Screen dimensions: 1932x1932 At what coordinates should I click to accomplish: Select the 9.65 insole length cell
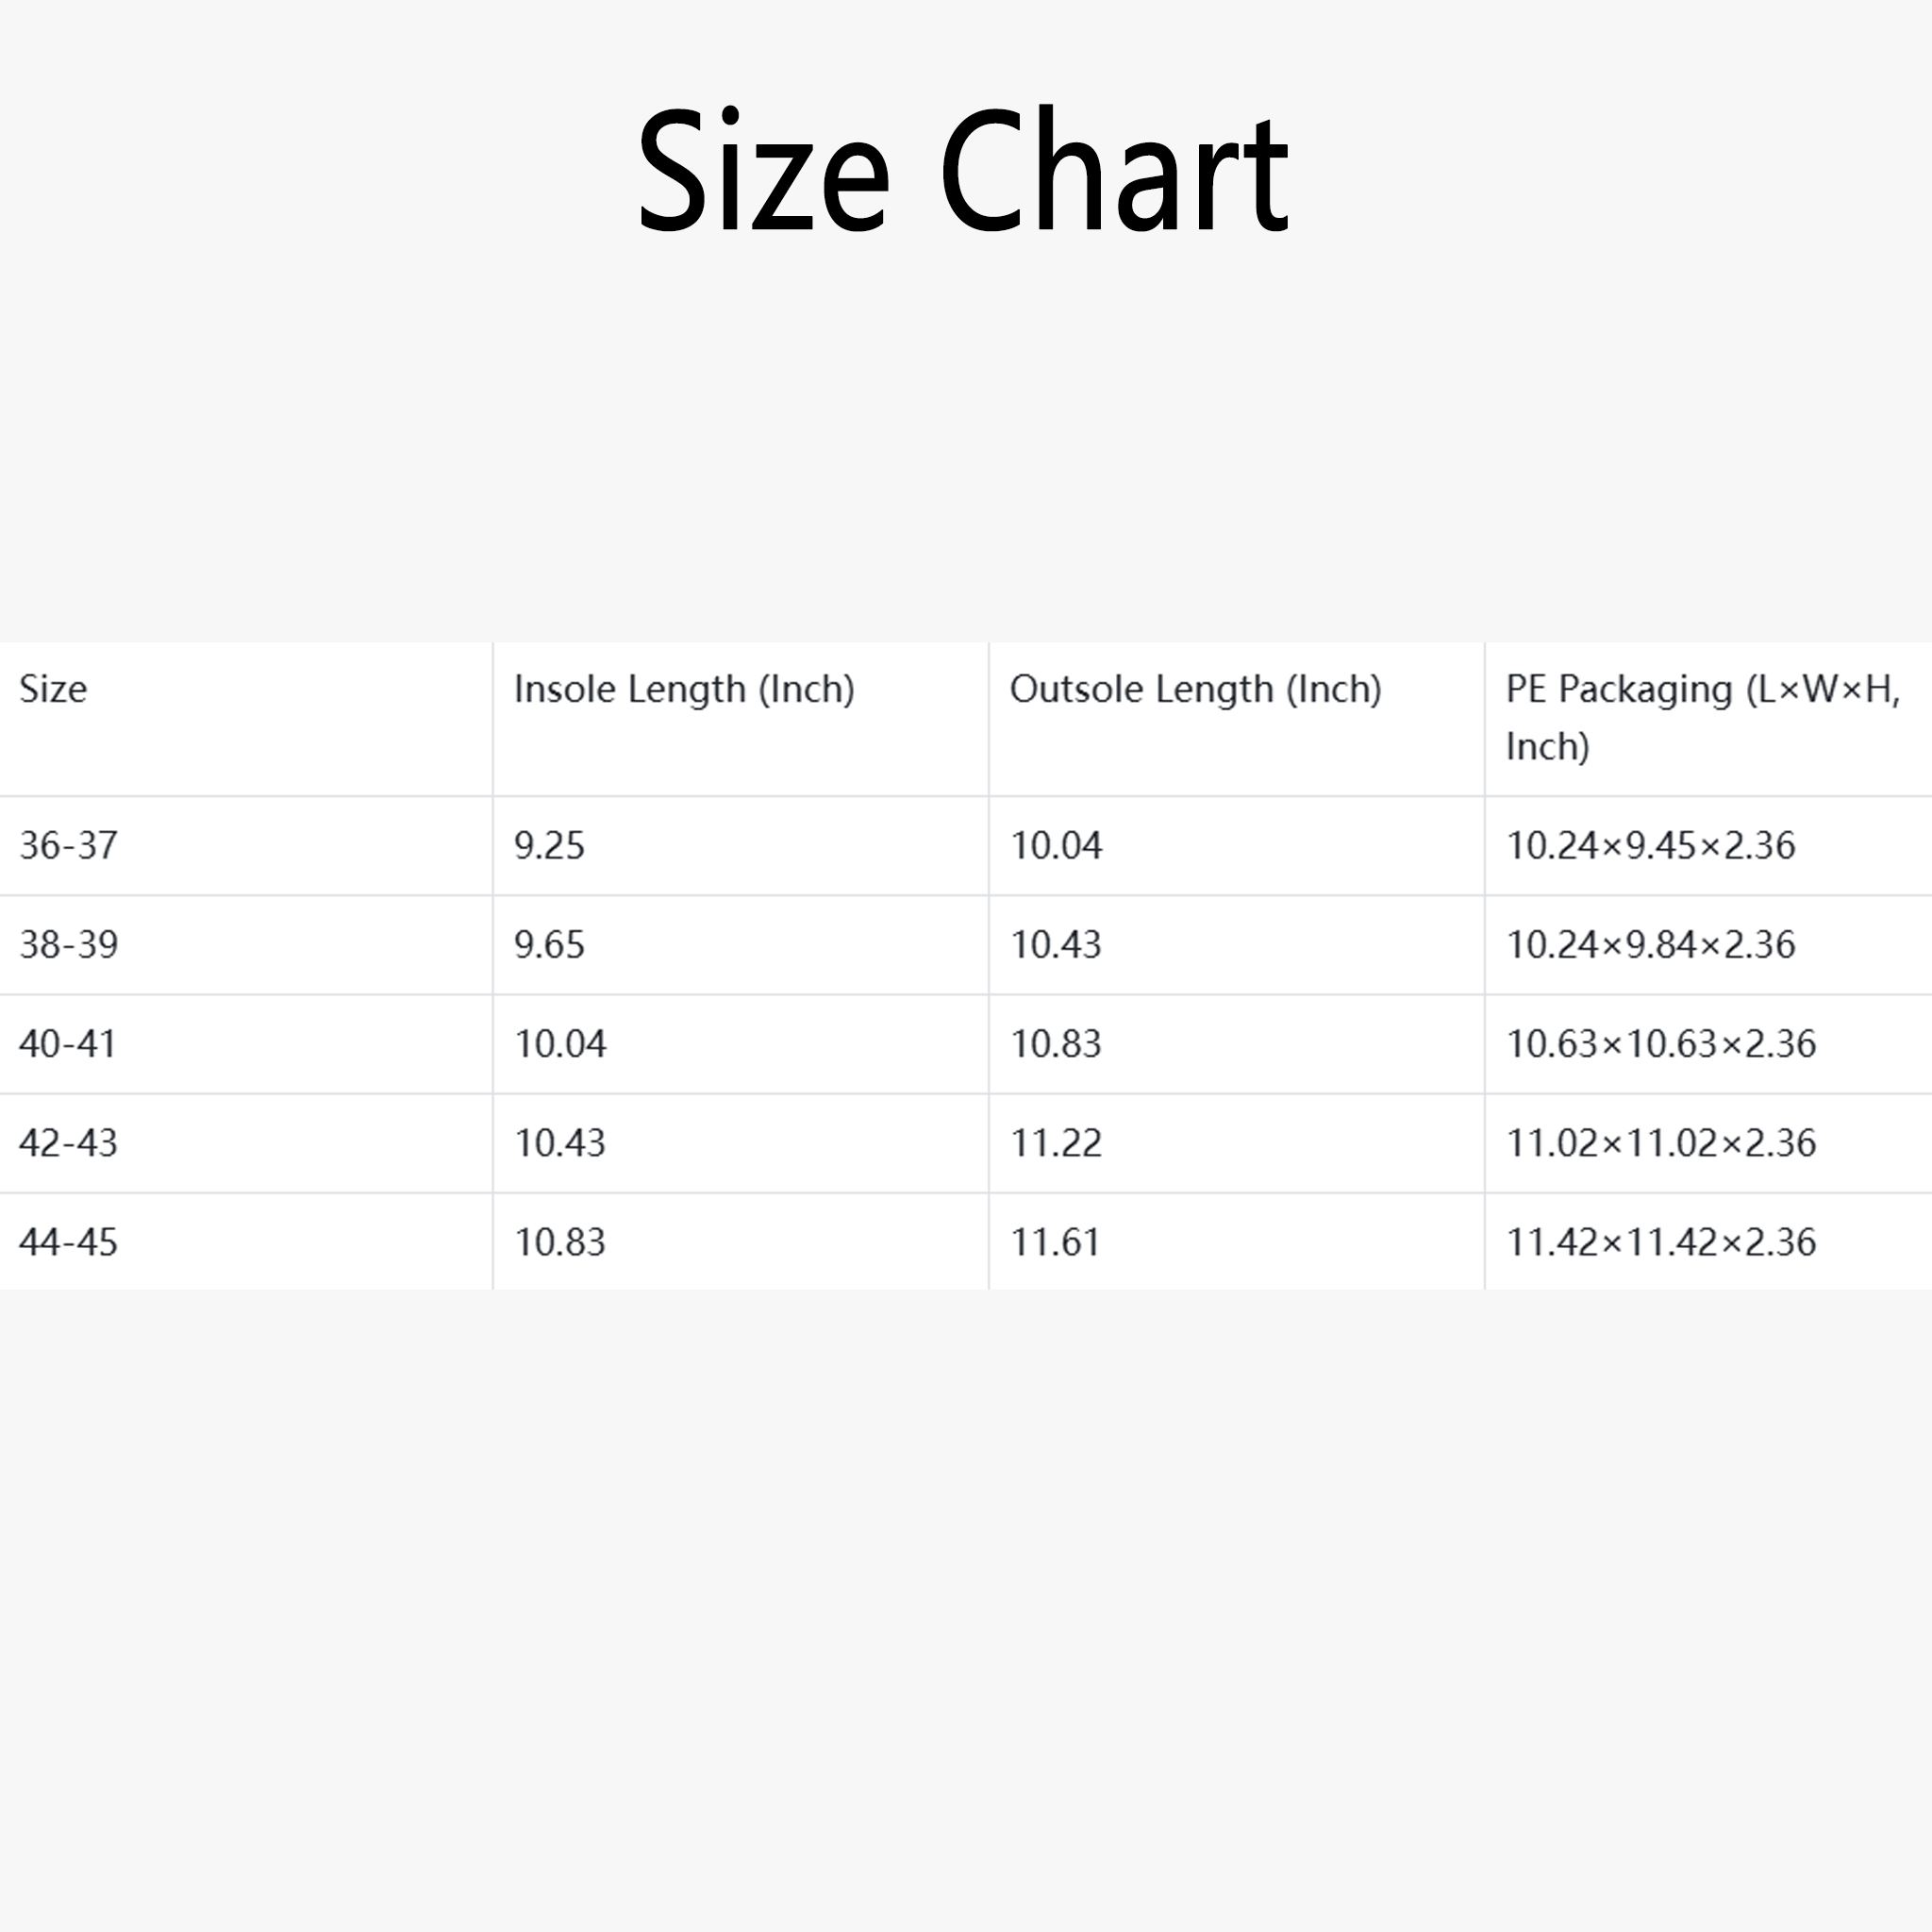[x=549, y=945]
